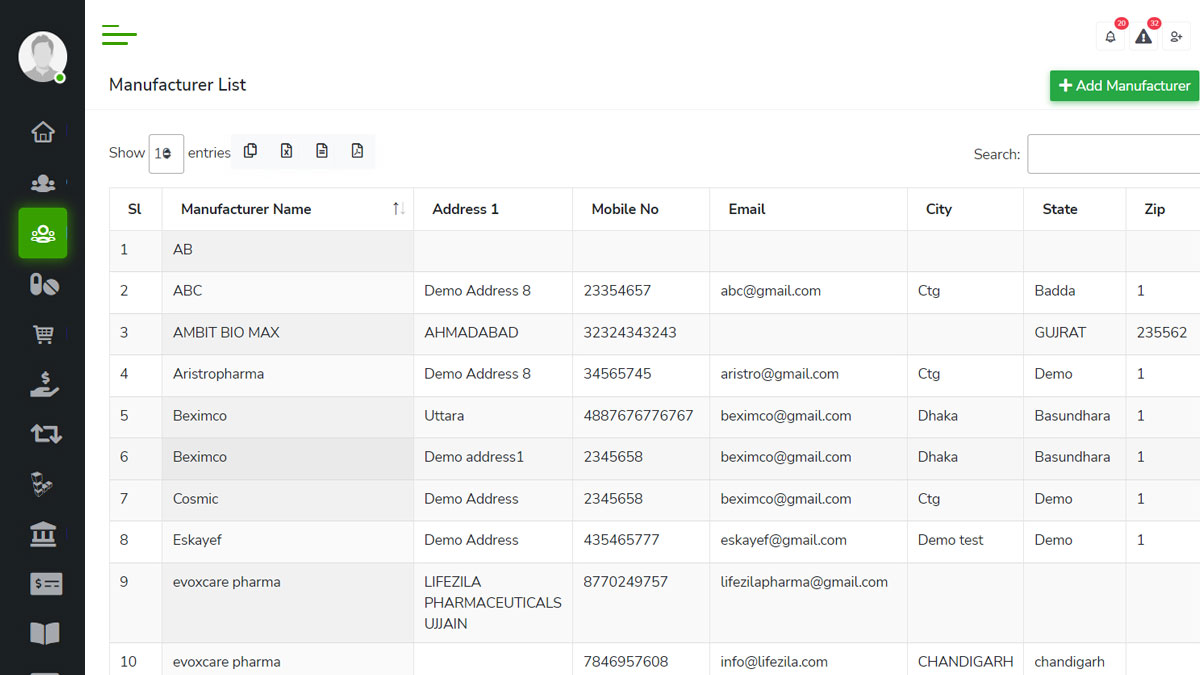The image size is (1200, 675).
Task: Focus the Search input field
Action: 1113,154
